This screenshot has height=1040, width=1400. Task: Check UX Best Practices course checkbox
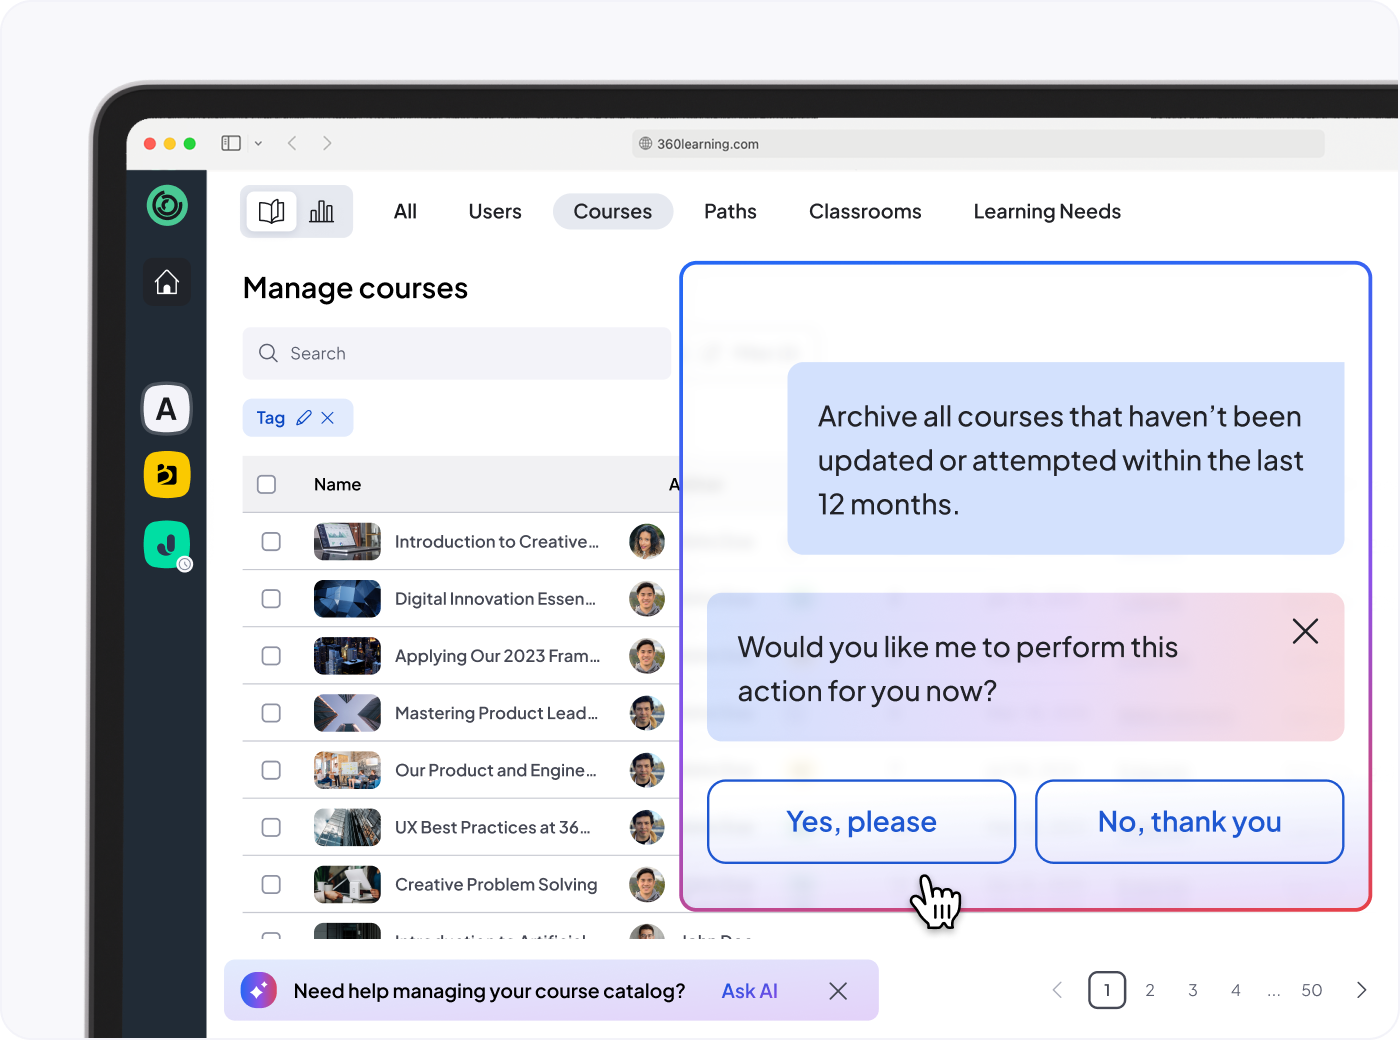click(271, 827)
